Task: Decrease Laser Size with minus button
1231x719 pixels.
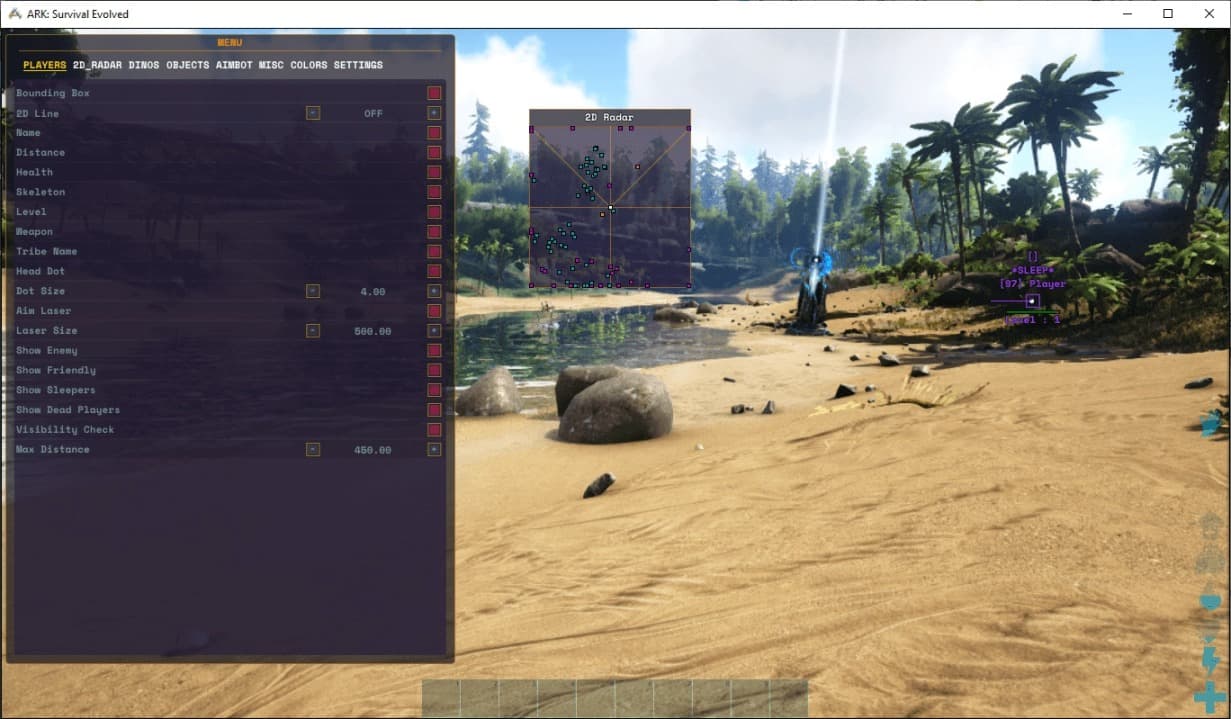Action: [x=313, y=331]
